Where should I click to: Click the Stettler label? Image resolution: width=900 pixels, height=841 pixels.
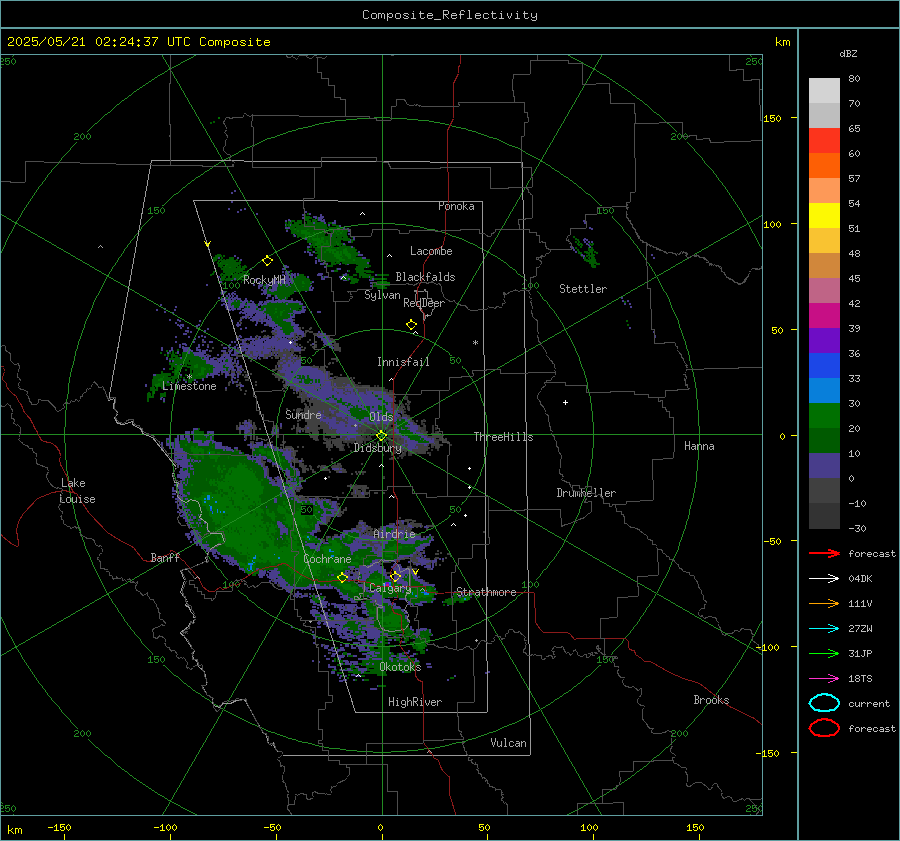click(583, 289)
